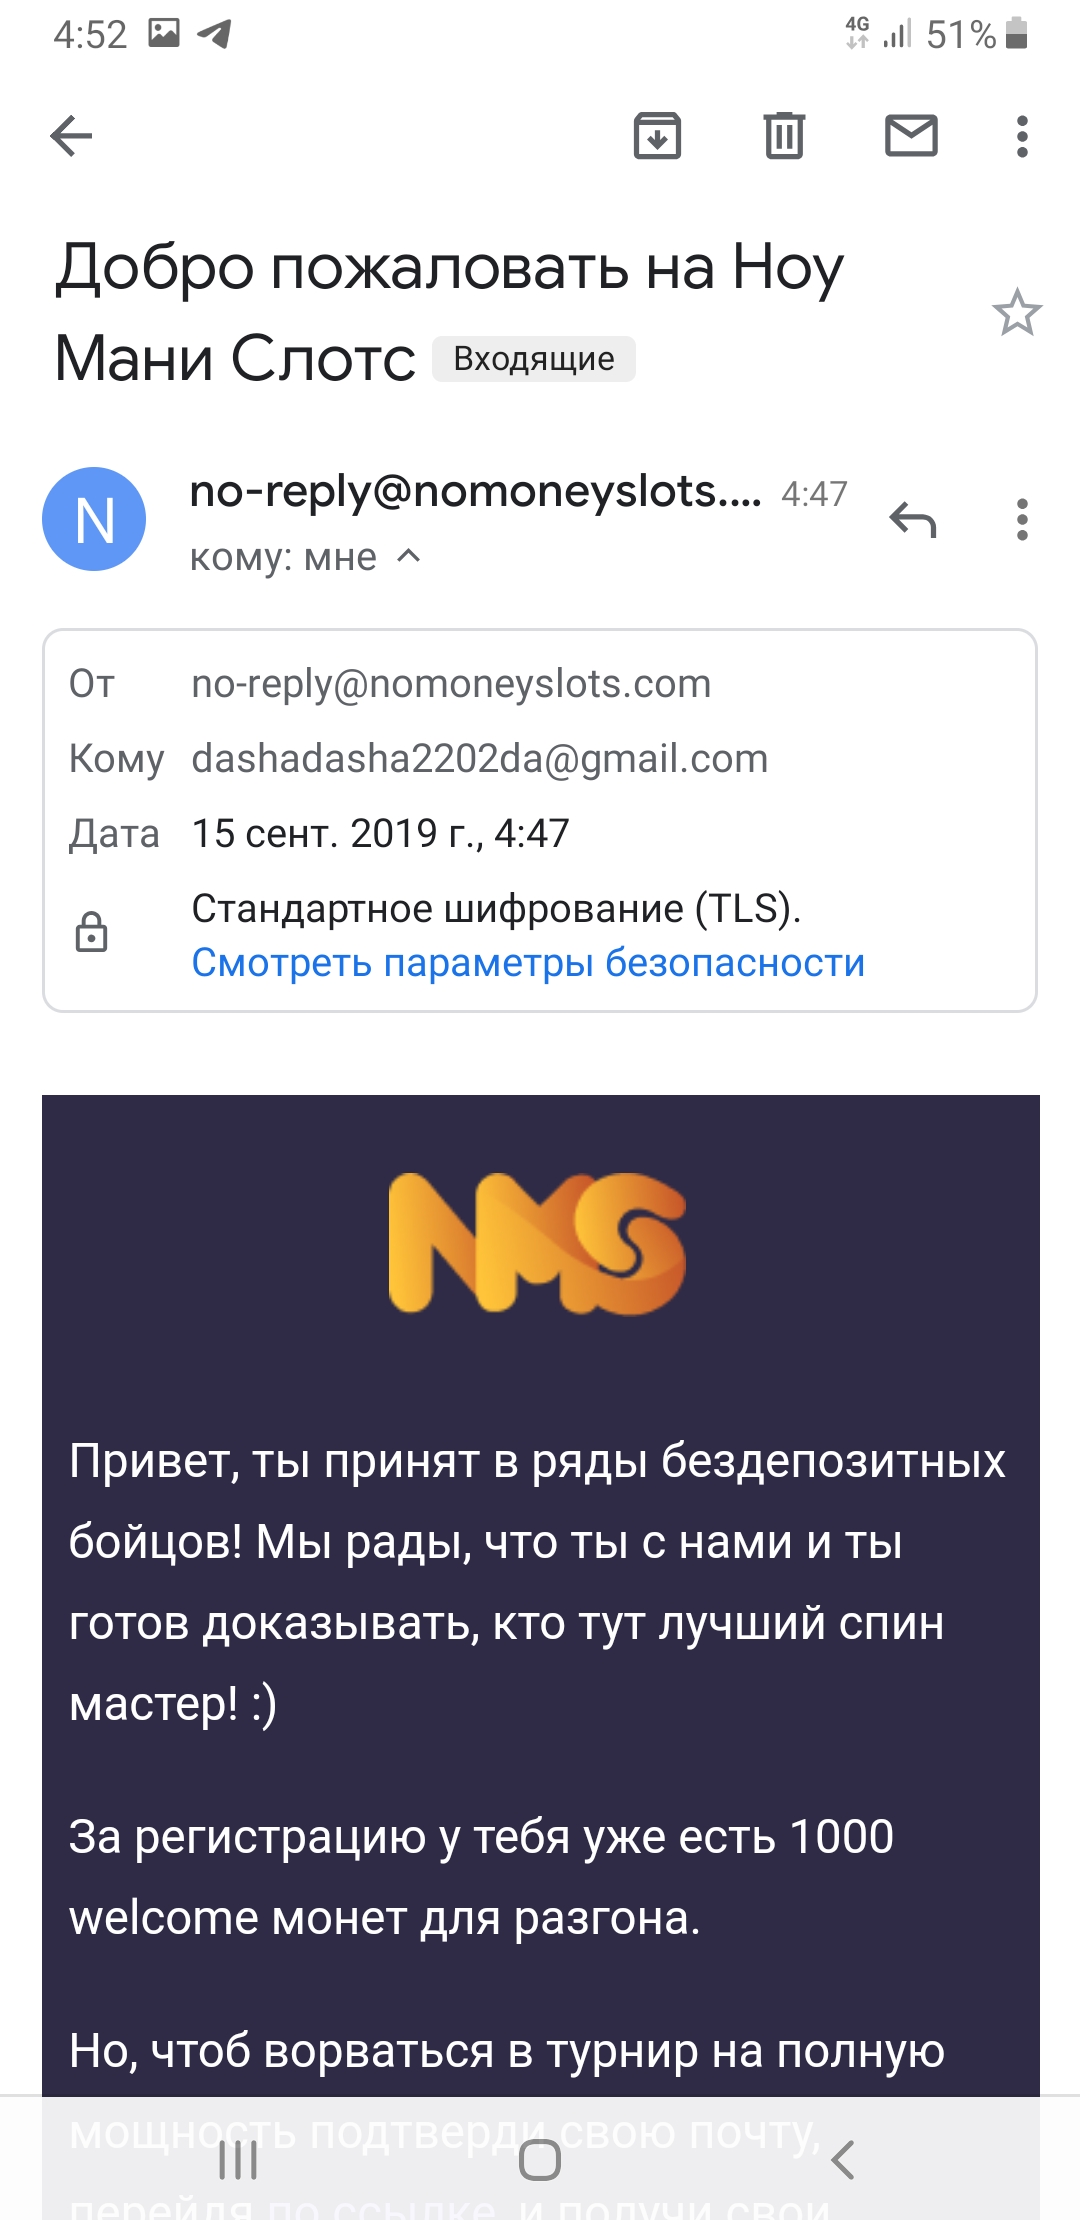Screen dimensions: 1080x2220
Task: Tap the recipient address dashadasha2202da@gmail.com
Action: (479, 759)
